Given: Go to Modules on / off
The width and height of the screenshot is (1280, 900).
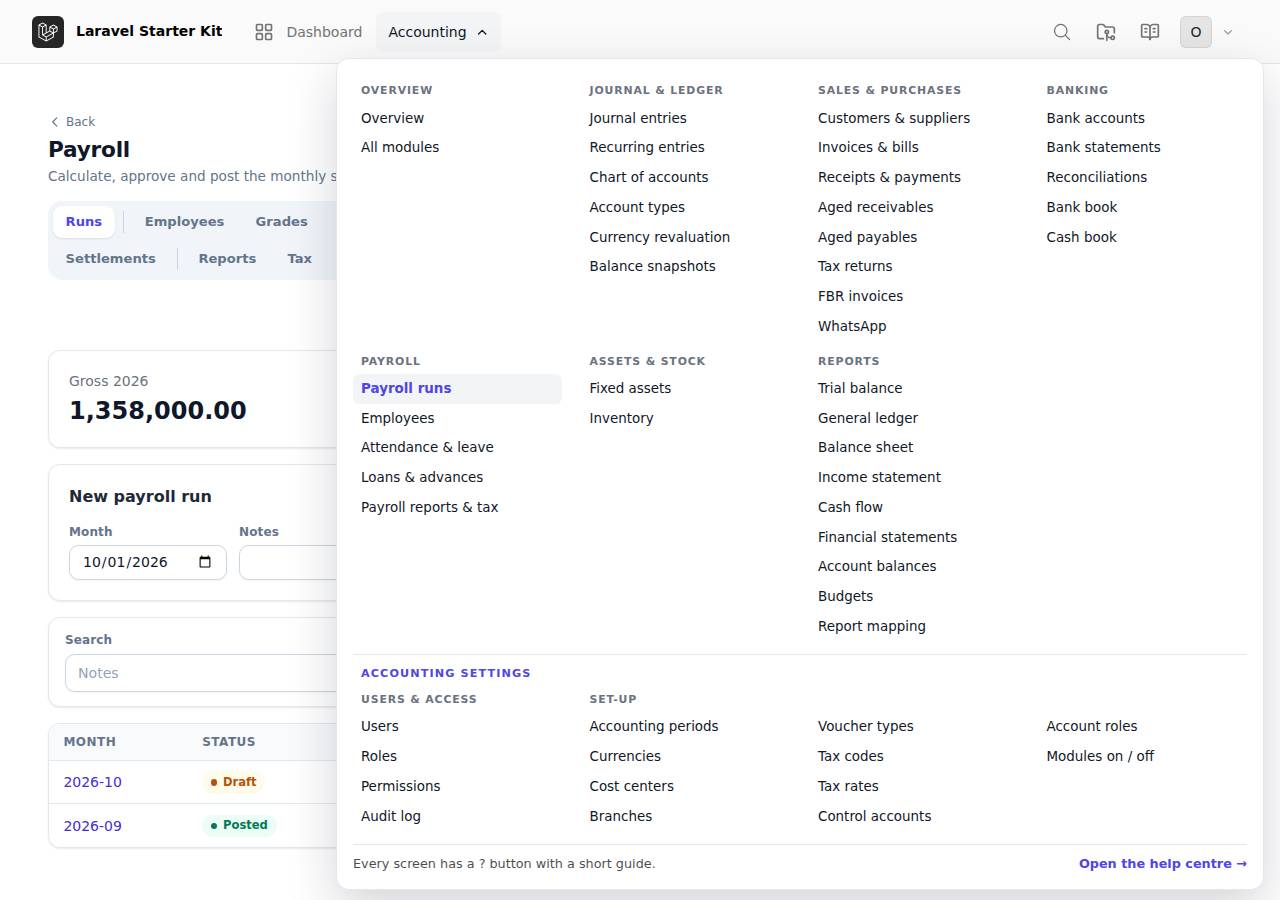Looking at the screenshot, I should coord(1100,756).
